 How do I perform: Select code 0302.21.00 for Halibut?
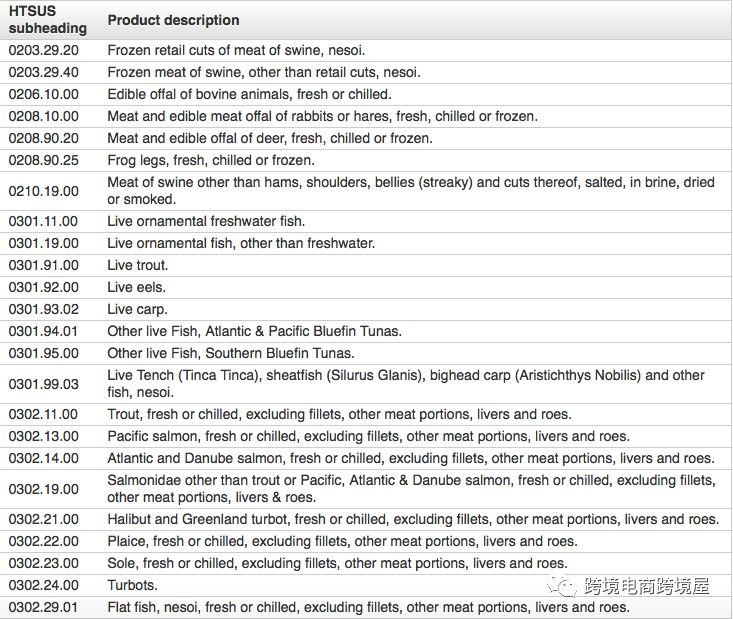pos(43,519)
